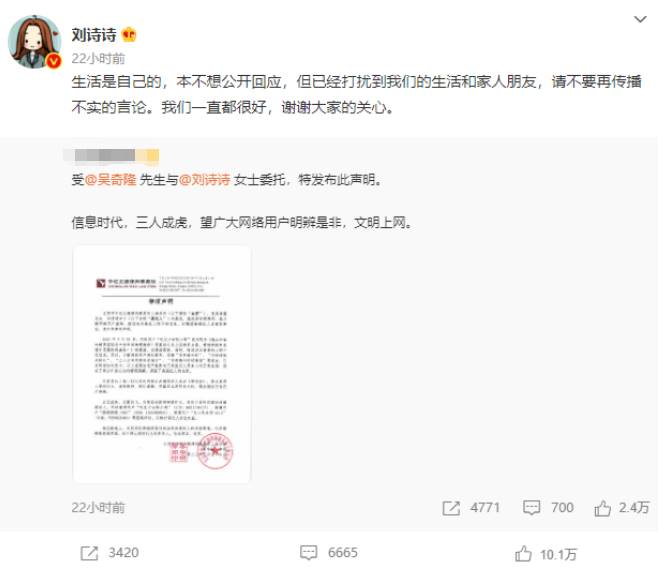Open quoted post text 信息时代，三人成虎
This screenshot has width=664, height=576.
(x=130, y=222)
